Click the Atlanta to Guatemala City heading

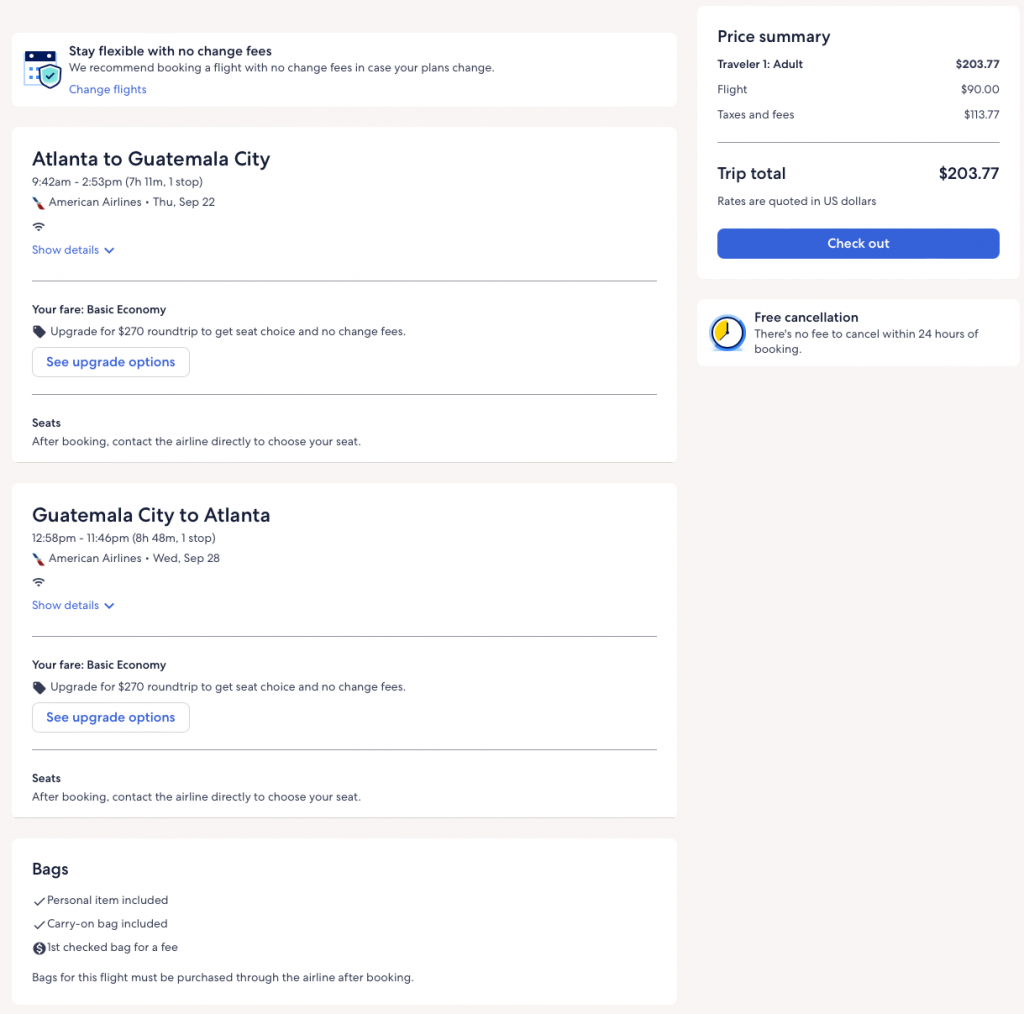click(x=151, y=159)
